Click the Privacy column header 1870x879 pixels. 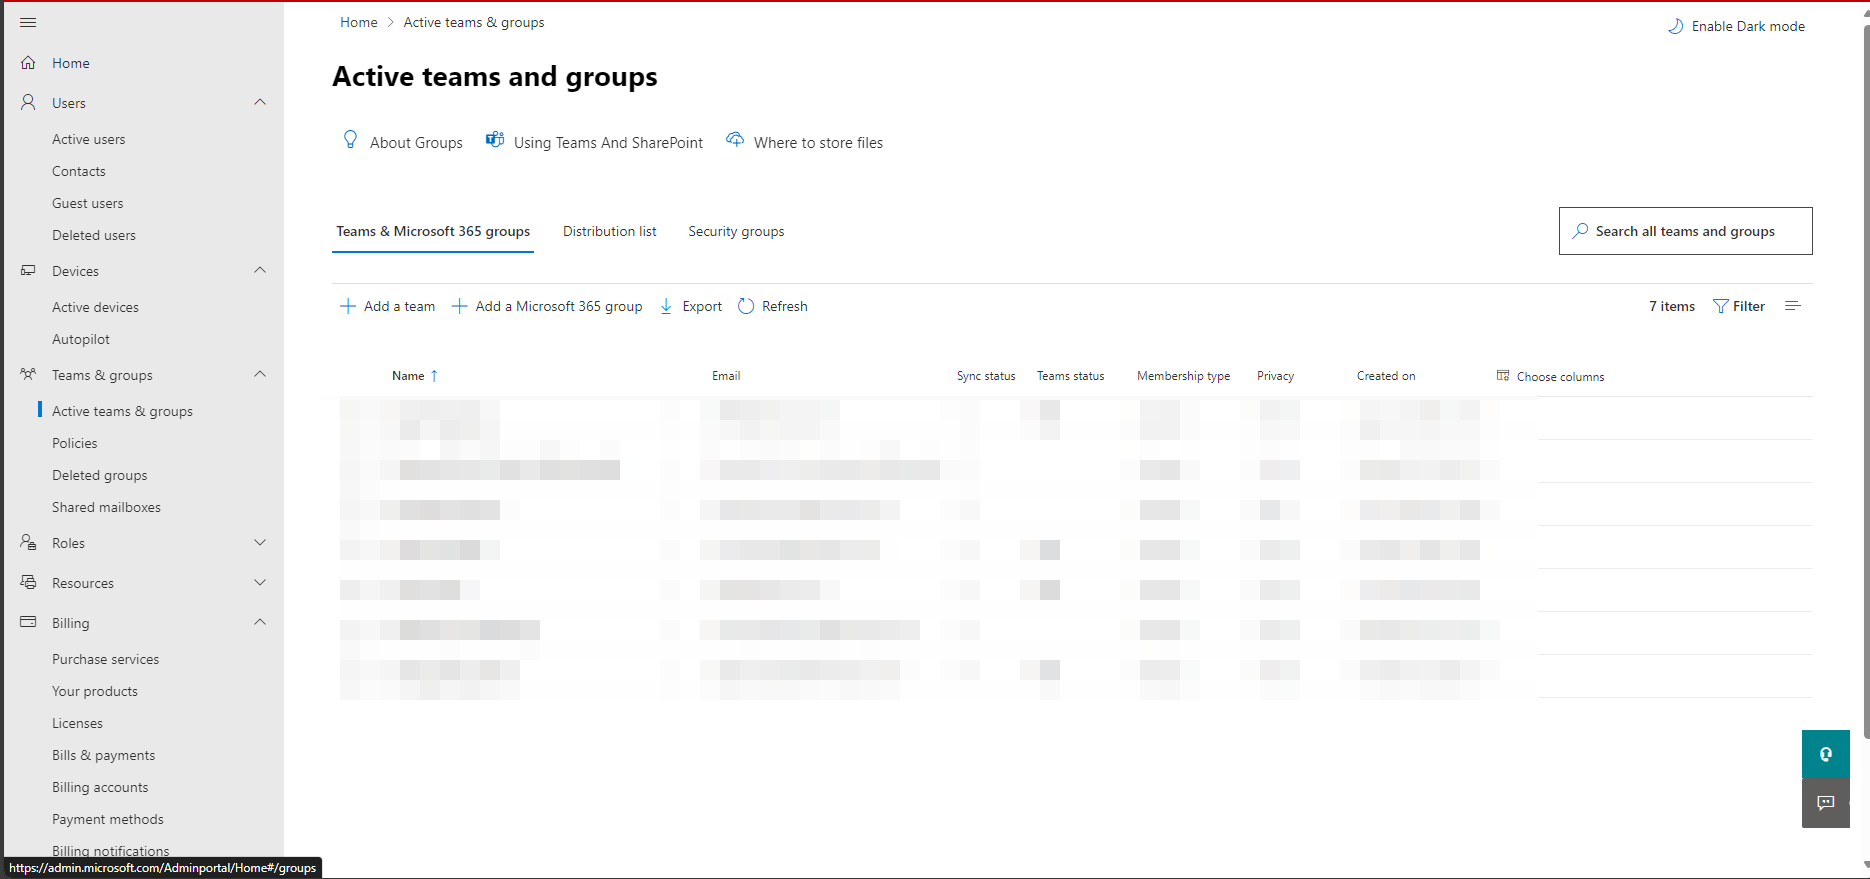click(x=1275, y=376)
